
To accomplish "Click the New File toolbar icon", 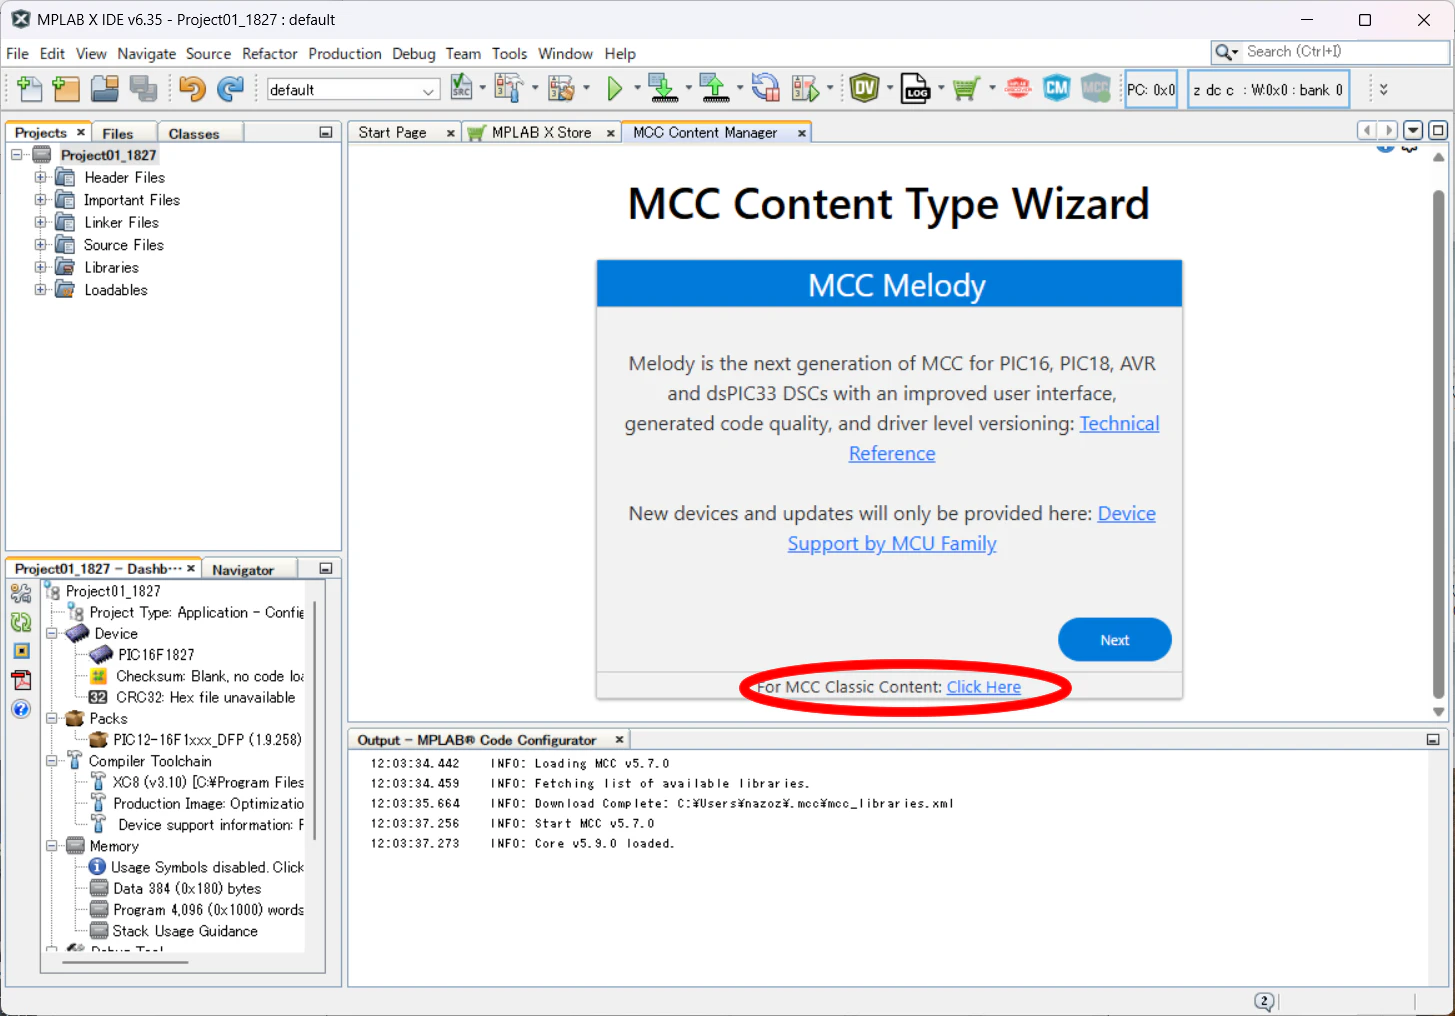I will 29,89.
